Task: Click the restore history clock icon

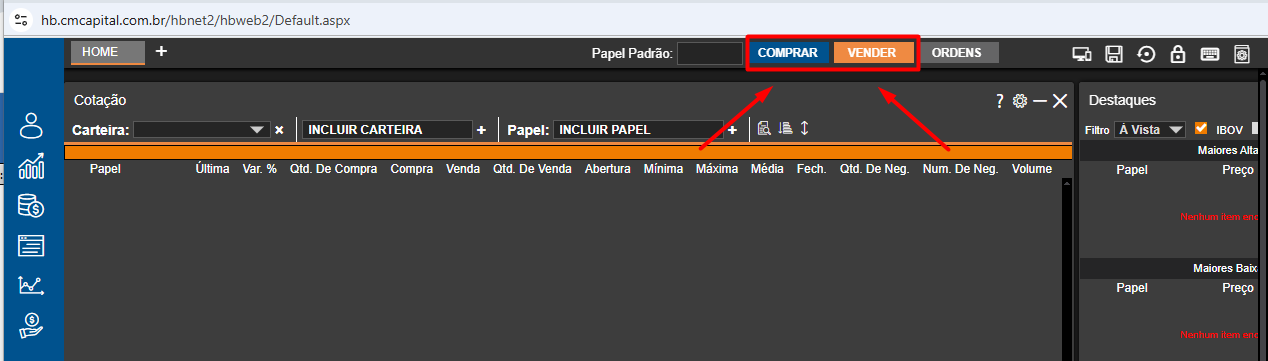Action: click(1147, 54)
